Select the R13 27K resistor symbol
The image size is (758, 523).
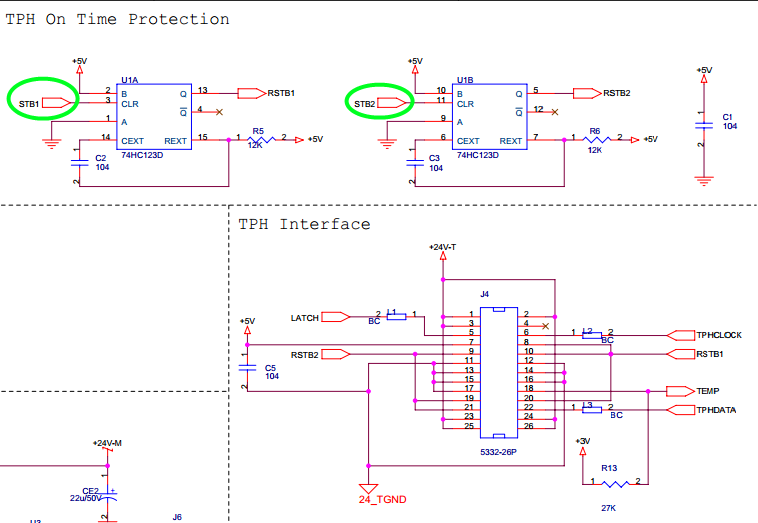coord(615,484)
